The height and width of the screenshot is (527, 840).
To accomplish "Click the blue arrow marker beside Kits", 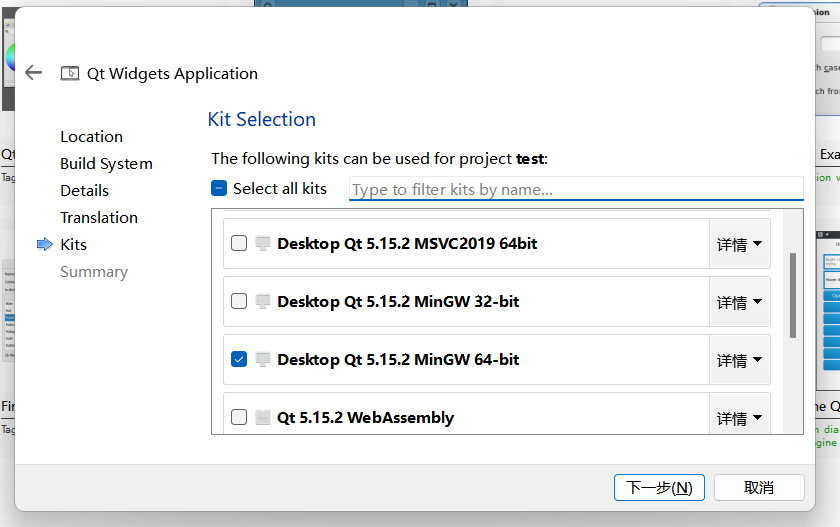I will click(x=44, y=244).
